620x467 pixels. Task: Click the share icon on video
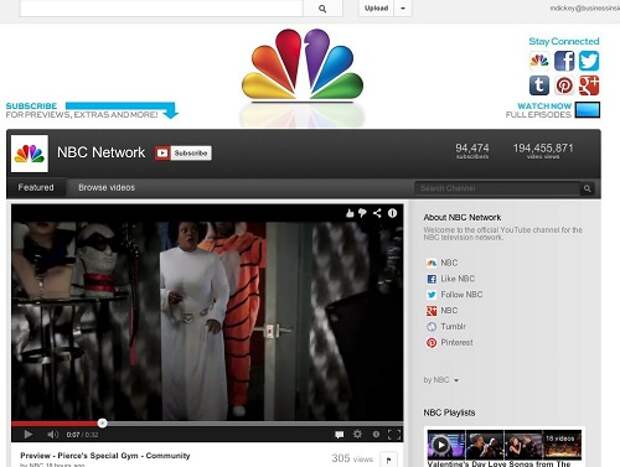377,214
